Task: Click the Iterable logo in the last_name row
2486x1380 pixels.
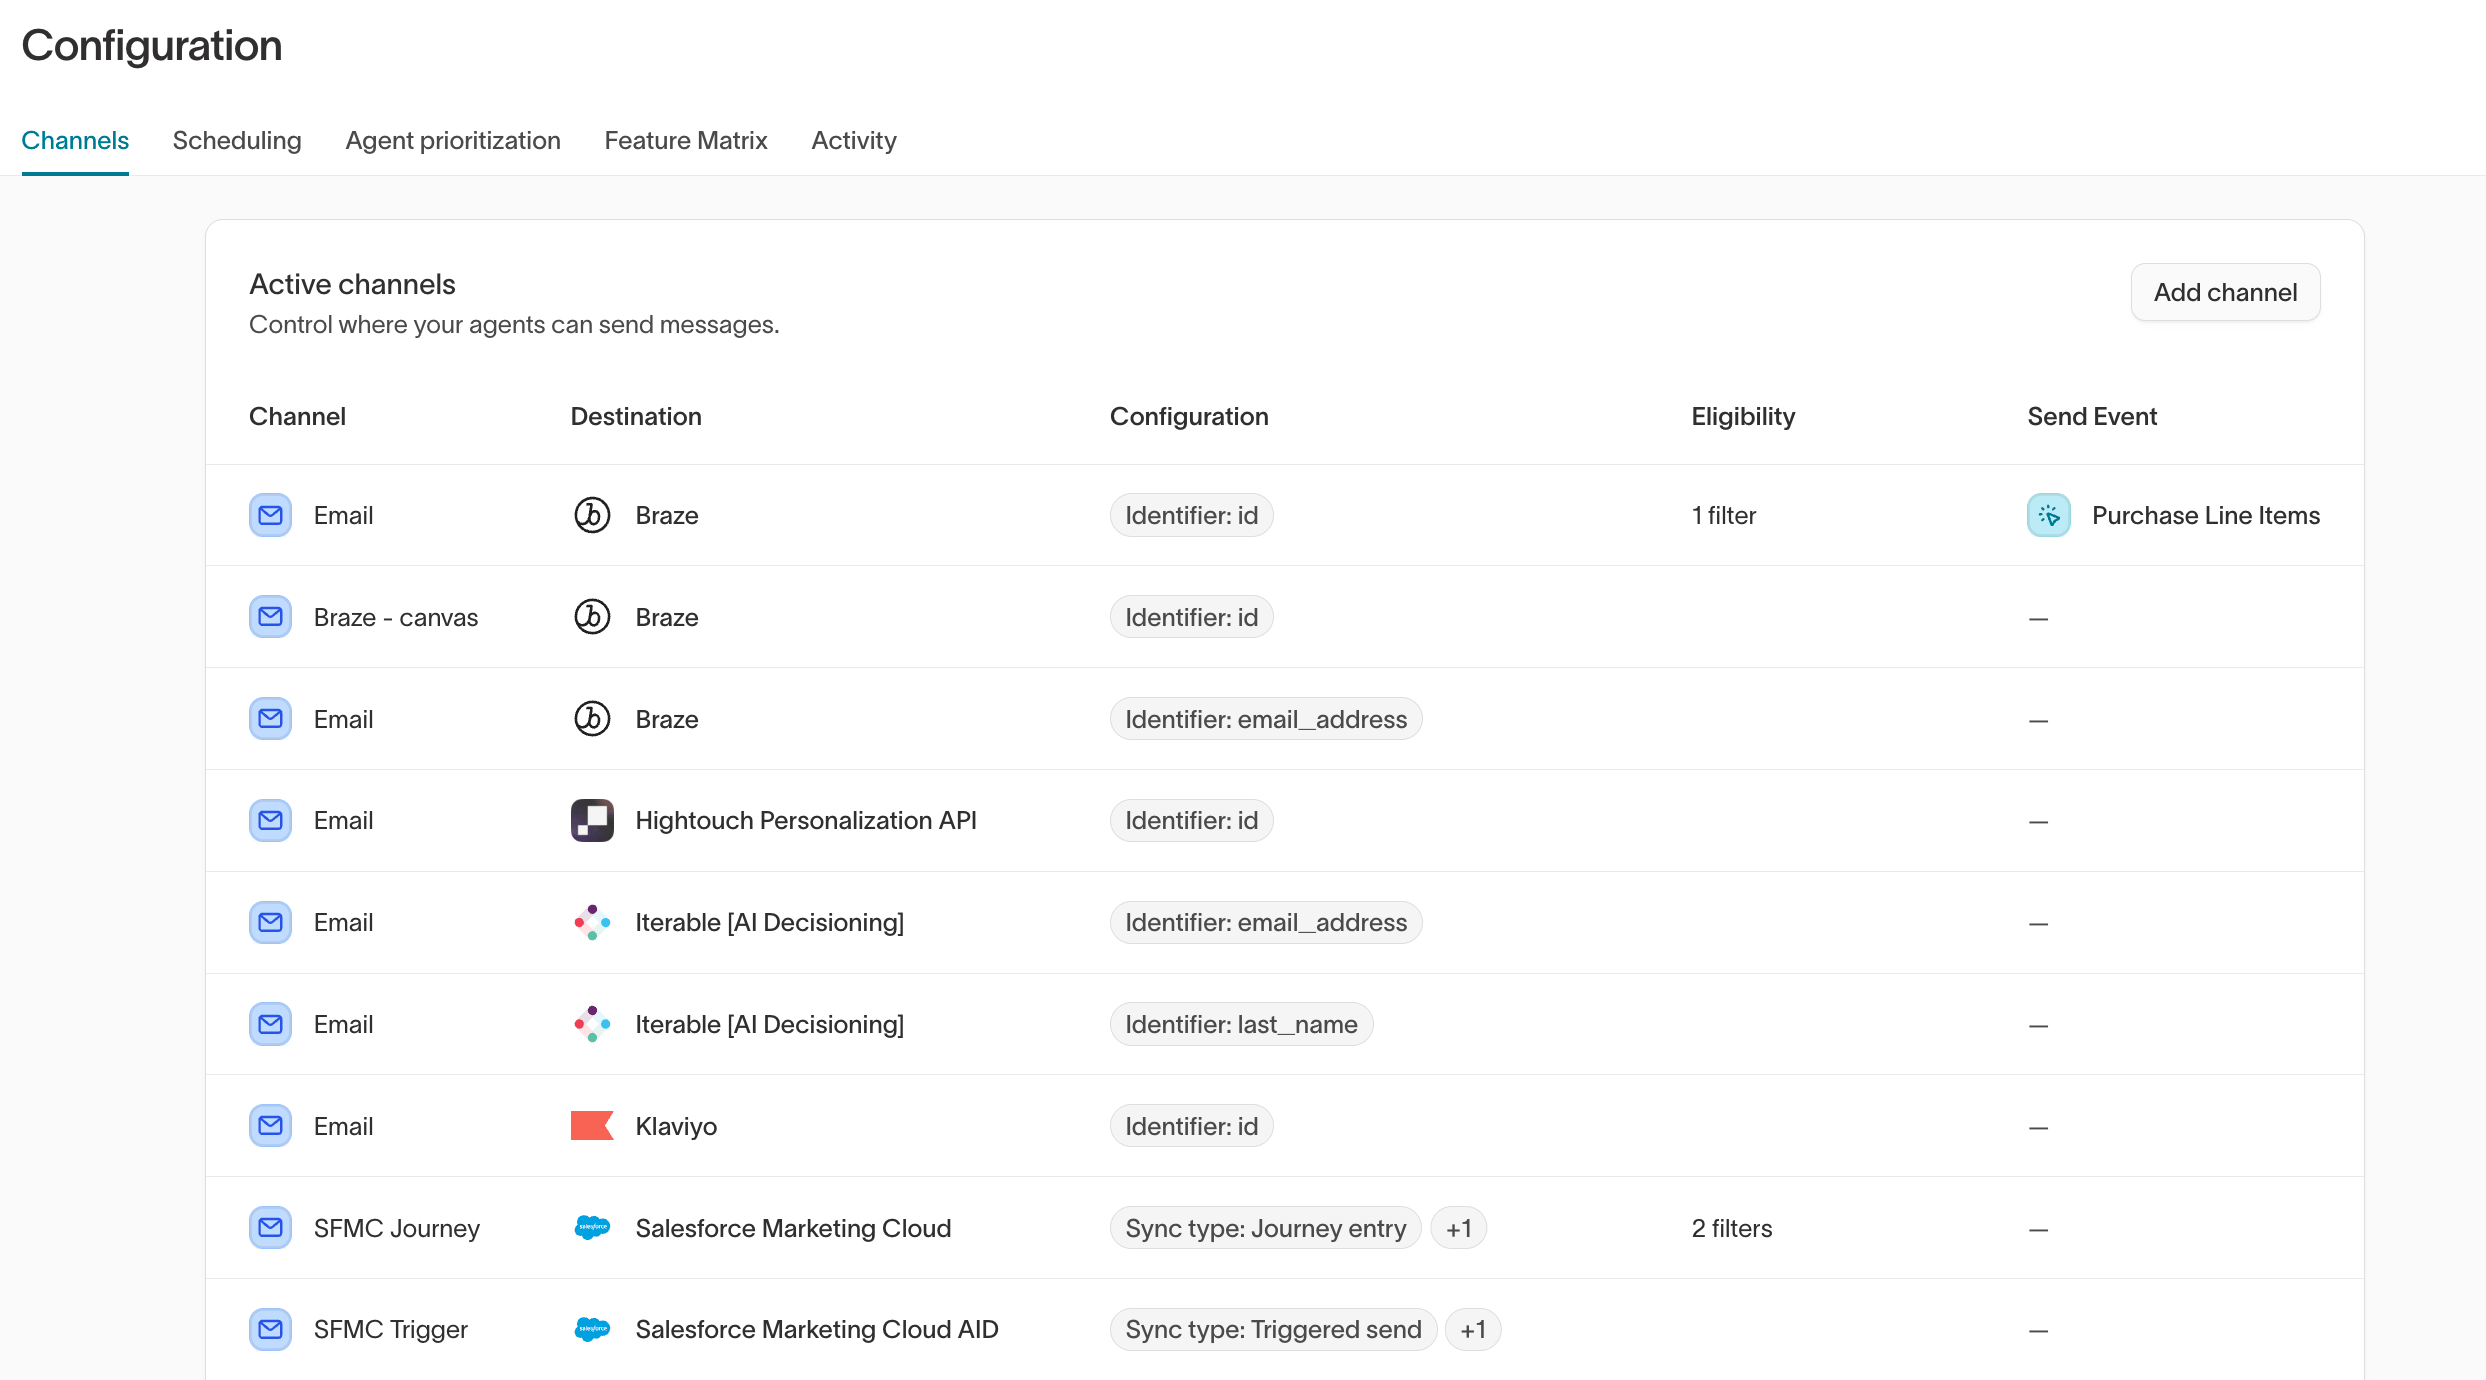Action: point(592,1024)
